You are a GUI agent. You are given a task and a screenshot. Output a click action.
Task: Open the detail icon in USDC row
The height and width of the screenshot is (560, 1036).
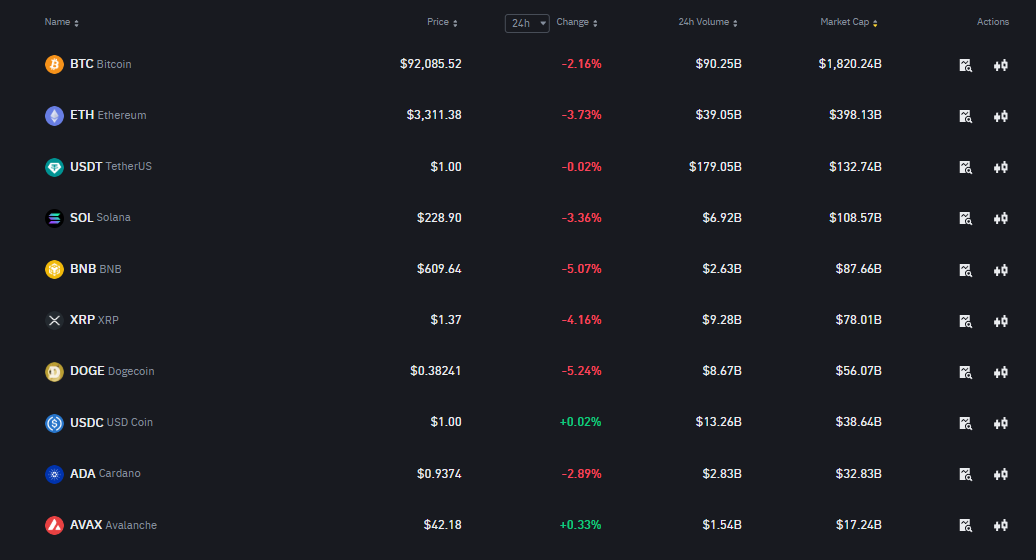[x=965, y=423]
